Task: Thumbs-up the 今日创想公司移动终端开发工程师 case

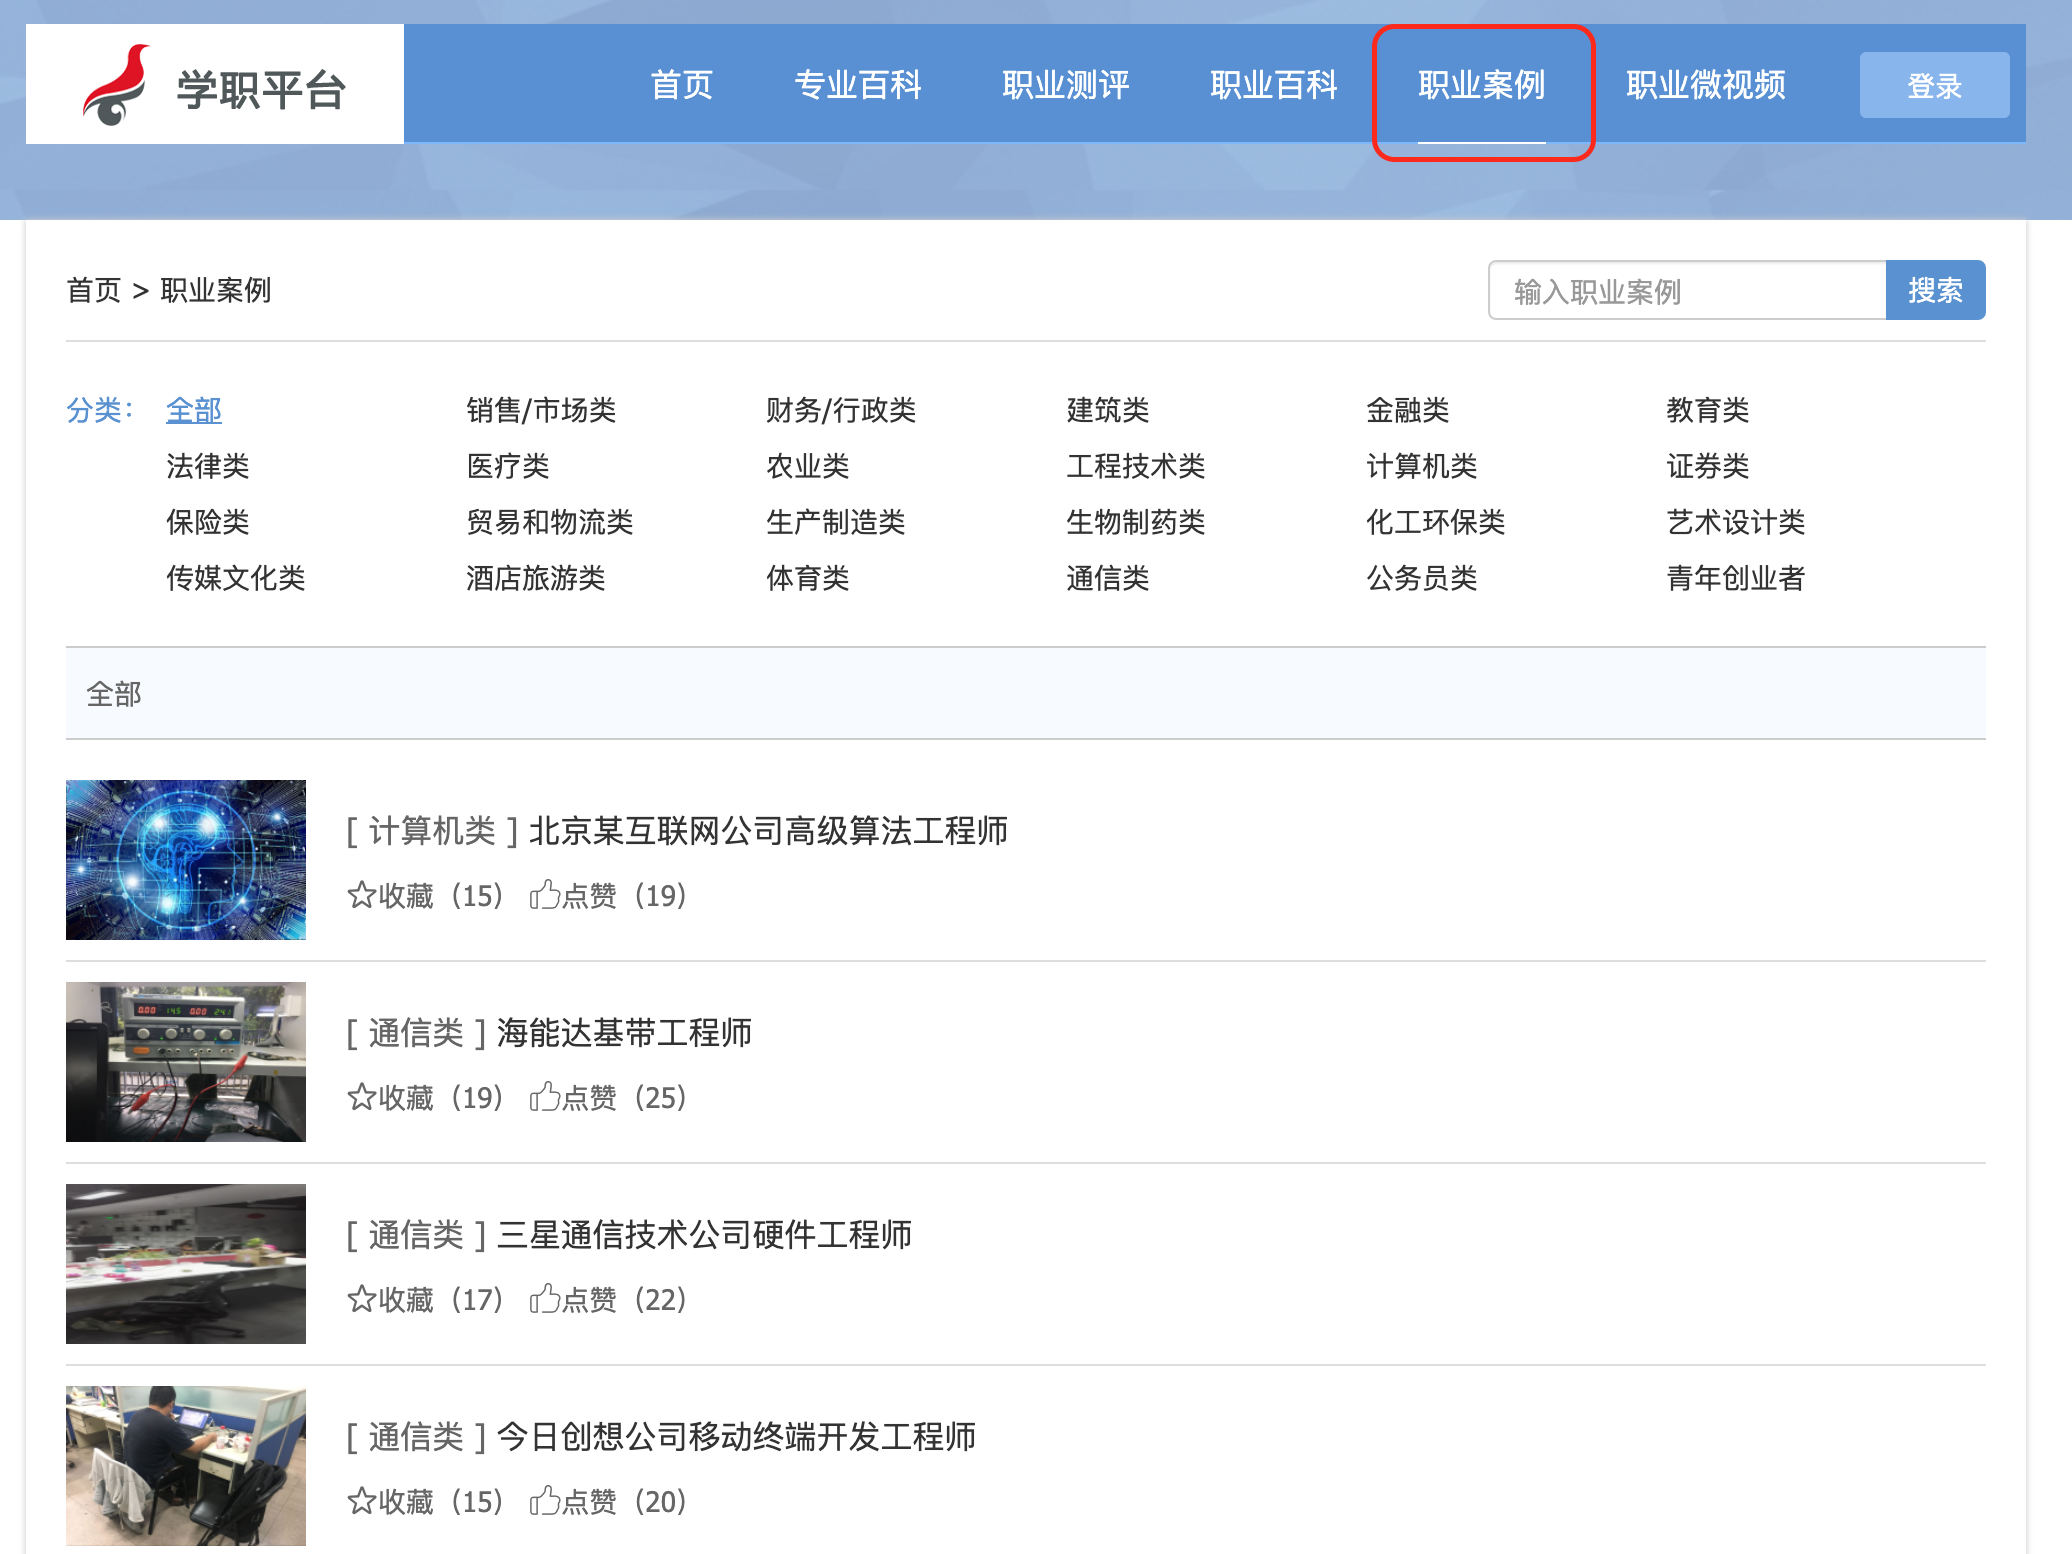Action: pos(545,1501)
